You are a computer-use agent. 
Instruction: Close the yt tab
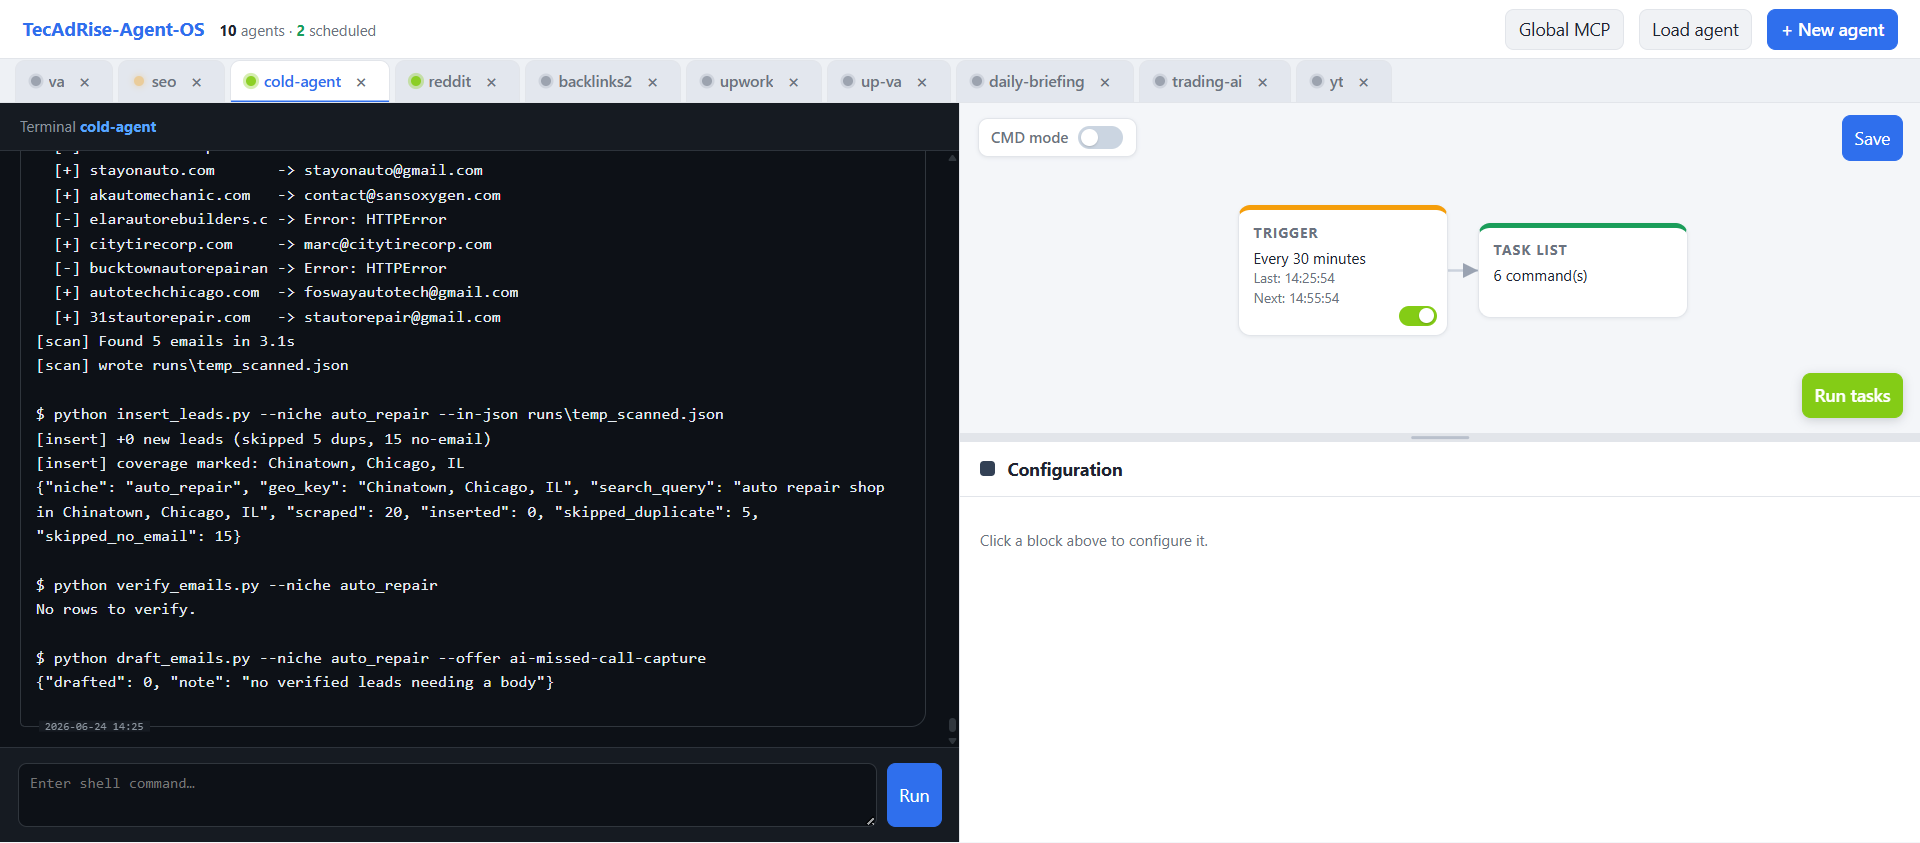[x=1364, y=83]
